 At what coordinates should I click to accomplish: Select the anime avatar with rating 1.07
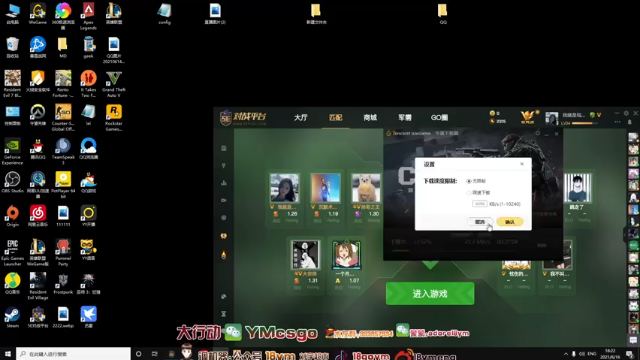(x=346, y=255)
